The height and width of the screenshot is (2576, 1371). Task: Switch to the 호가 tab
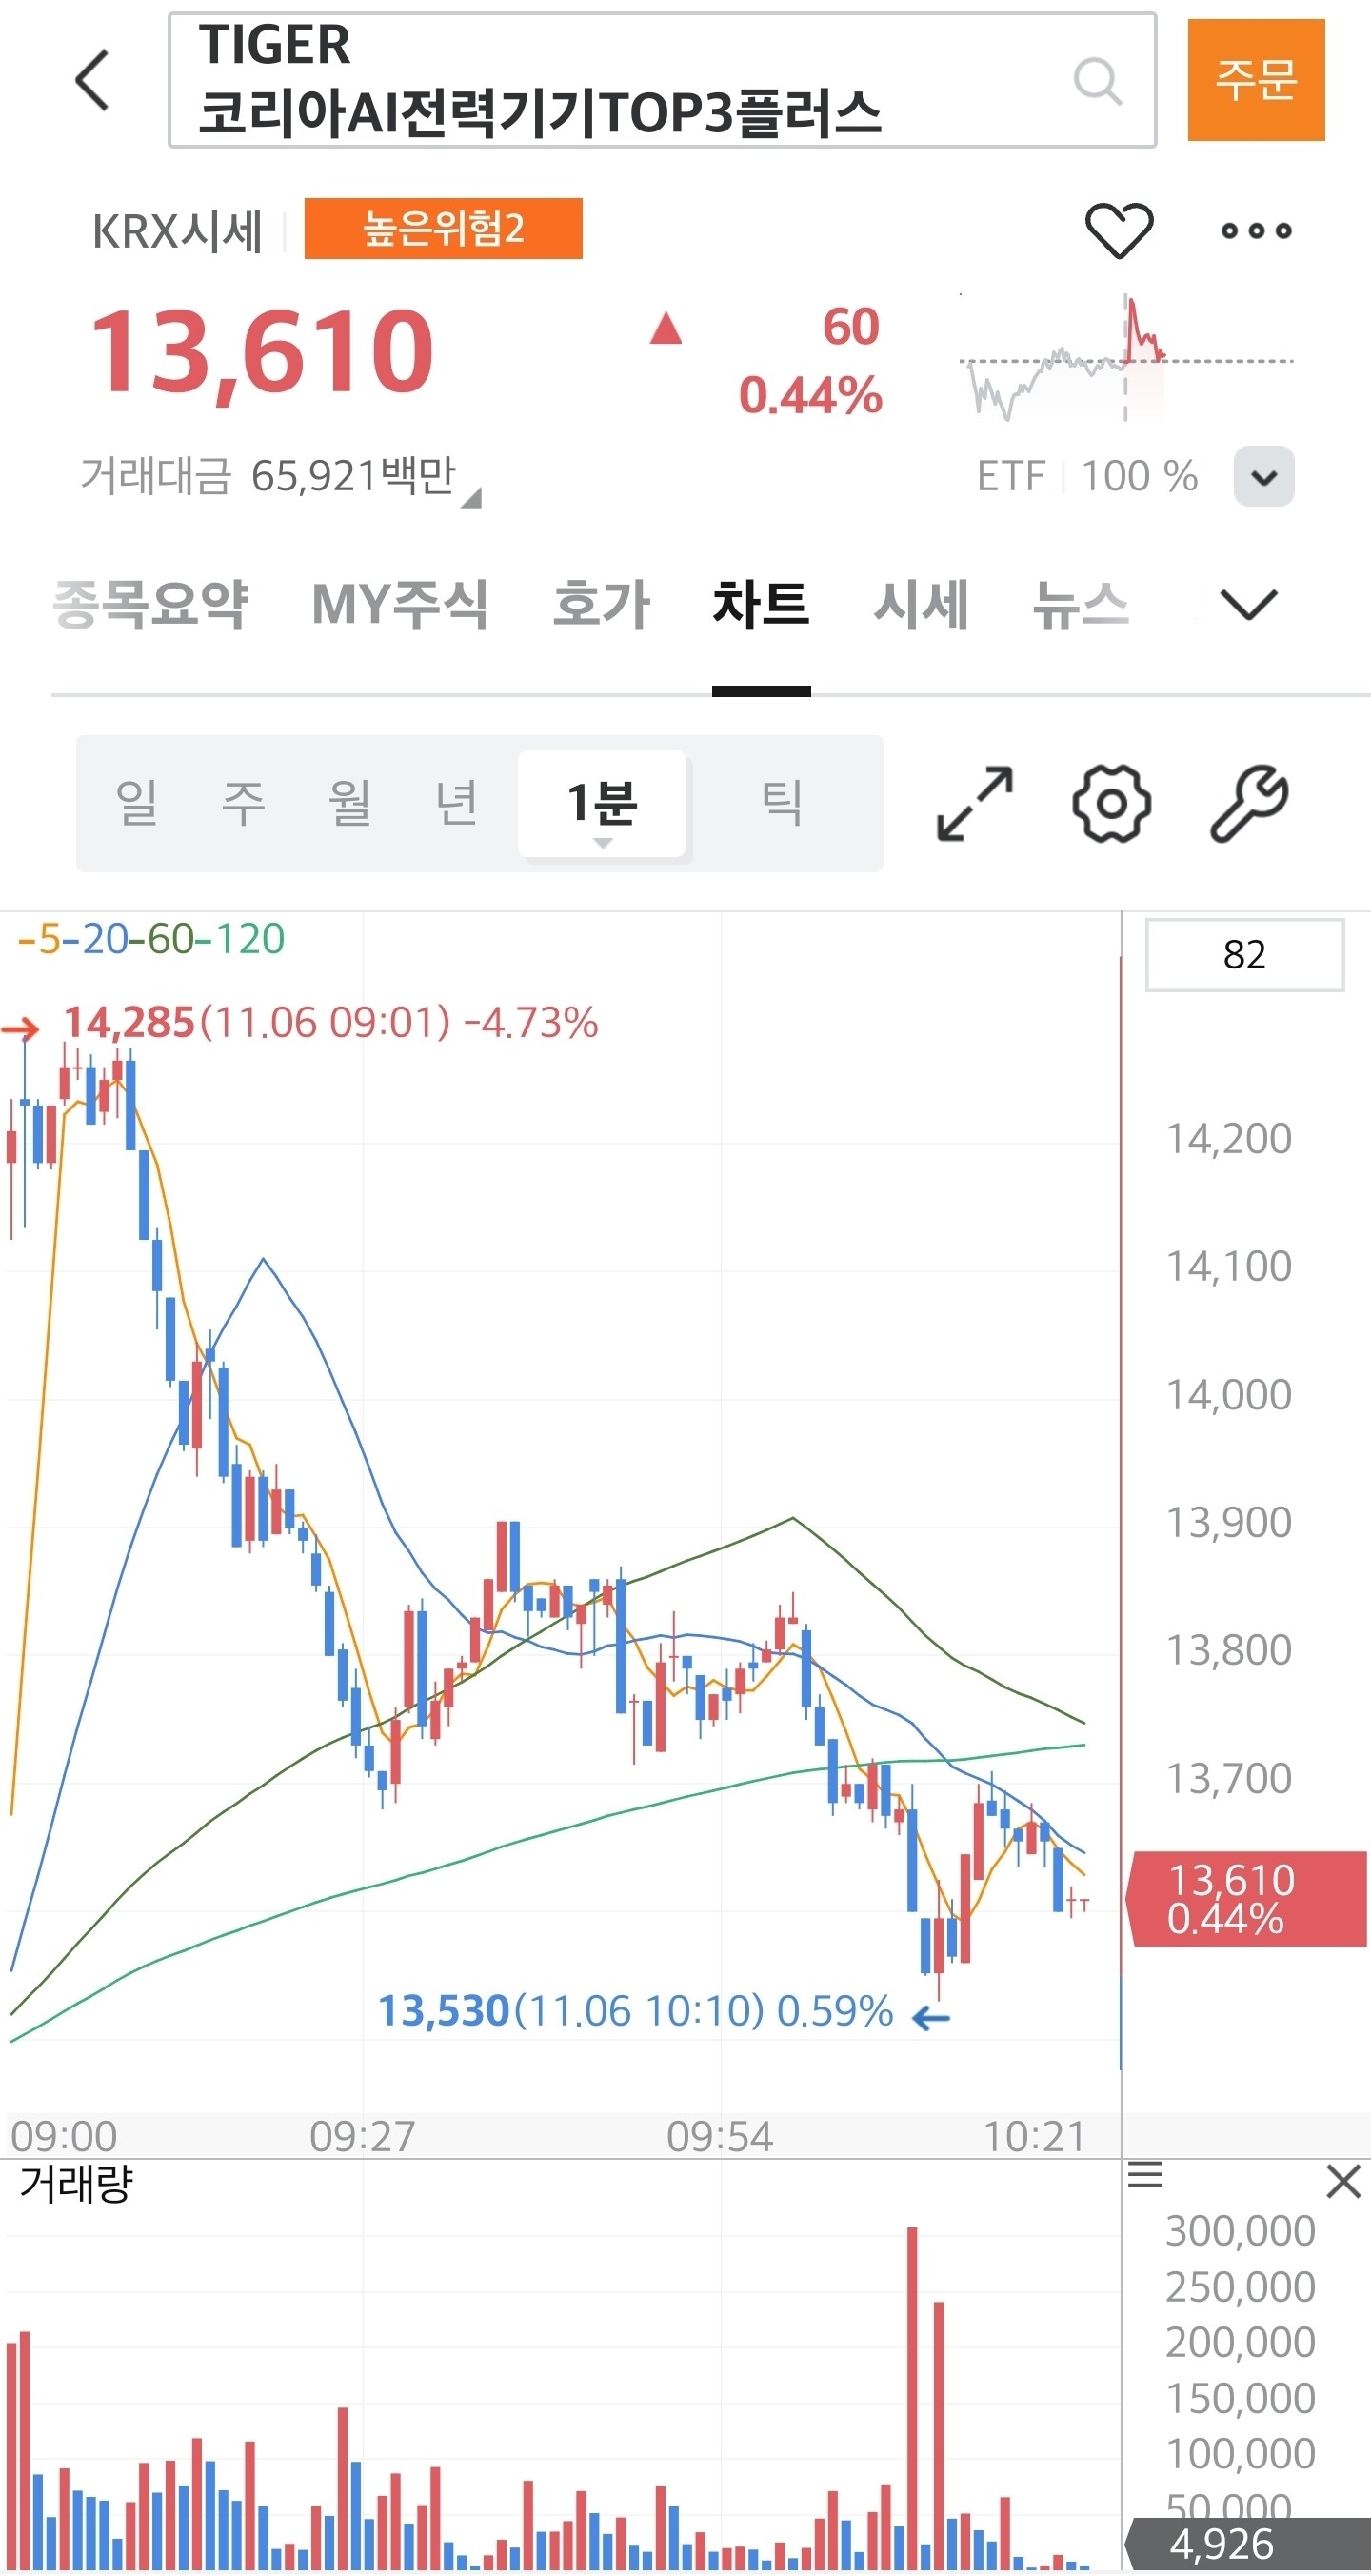601,605
